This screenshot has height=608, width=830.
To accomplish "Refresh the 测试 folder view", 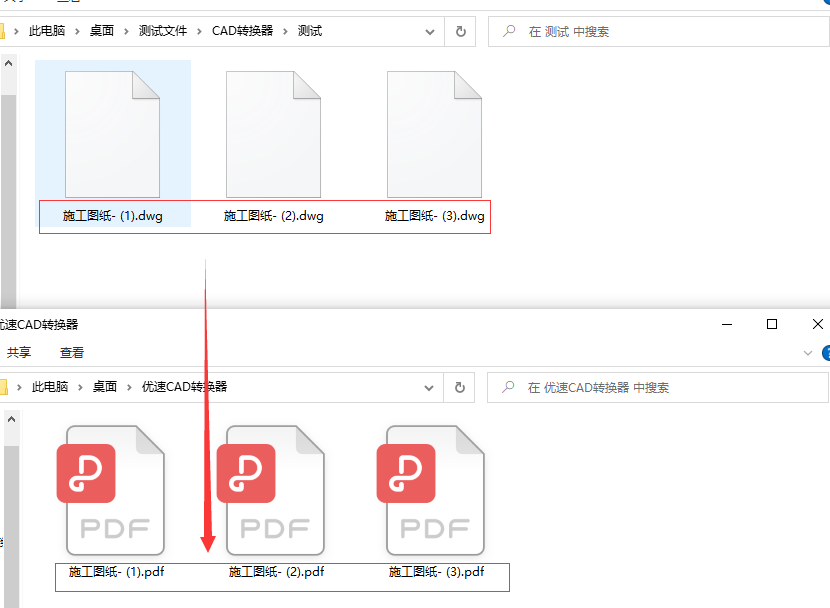I will (x=459, y=31).
